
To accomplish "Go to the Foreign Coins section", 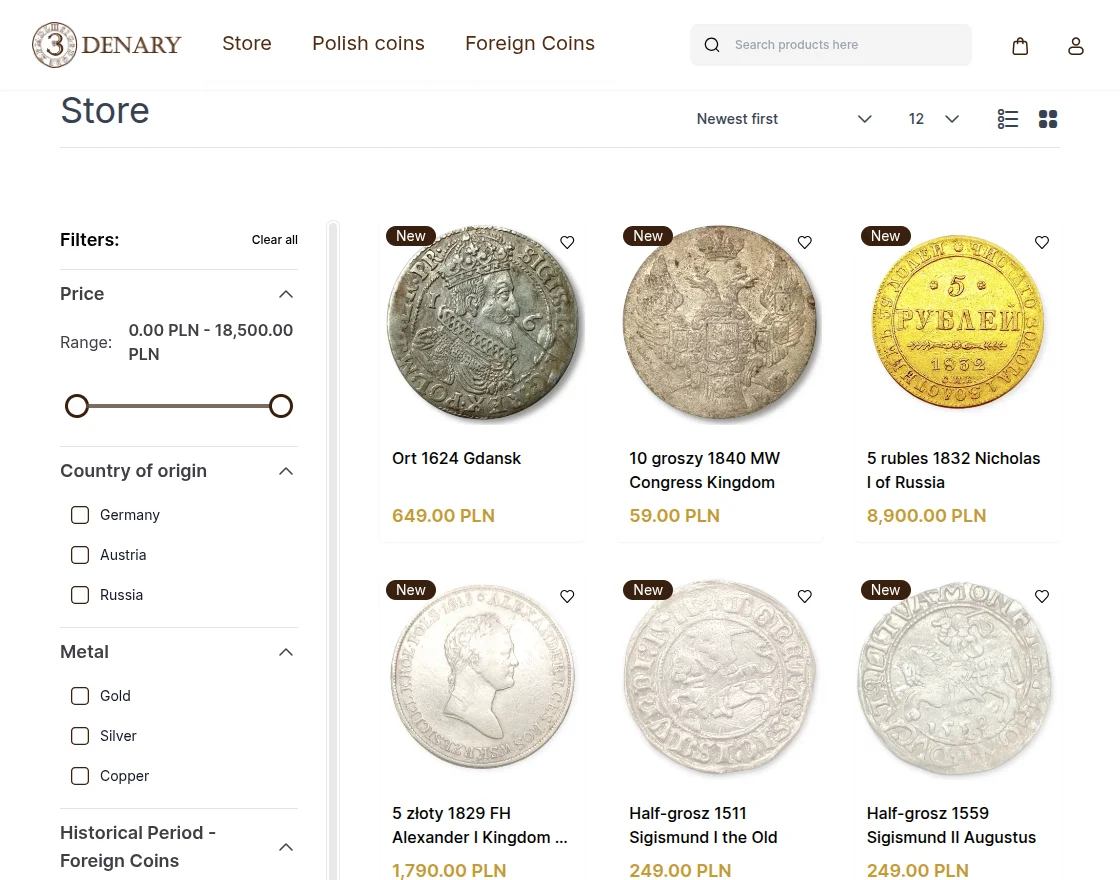I will click(x=530, y=43).
